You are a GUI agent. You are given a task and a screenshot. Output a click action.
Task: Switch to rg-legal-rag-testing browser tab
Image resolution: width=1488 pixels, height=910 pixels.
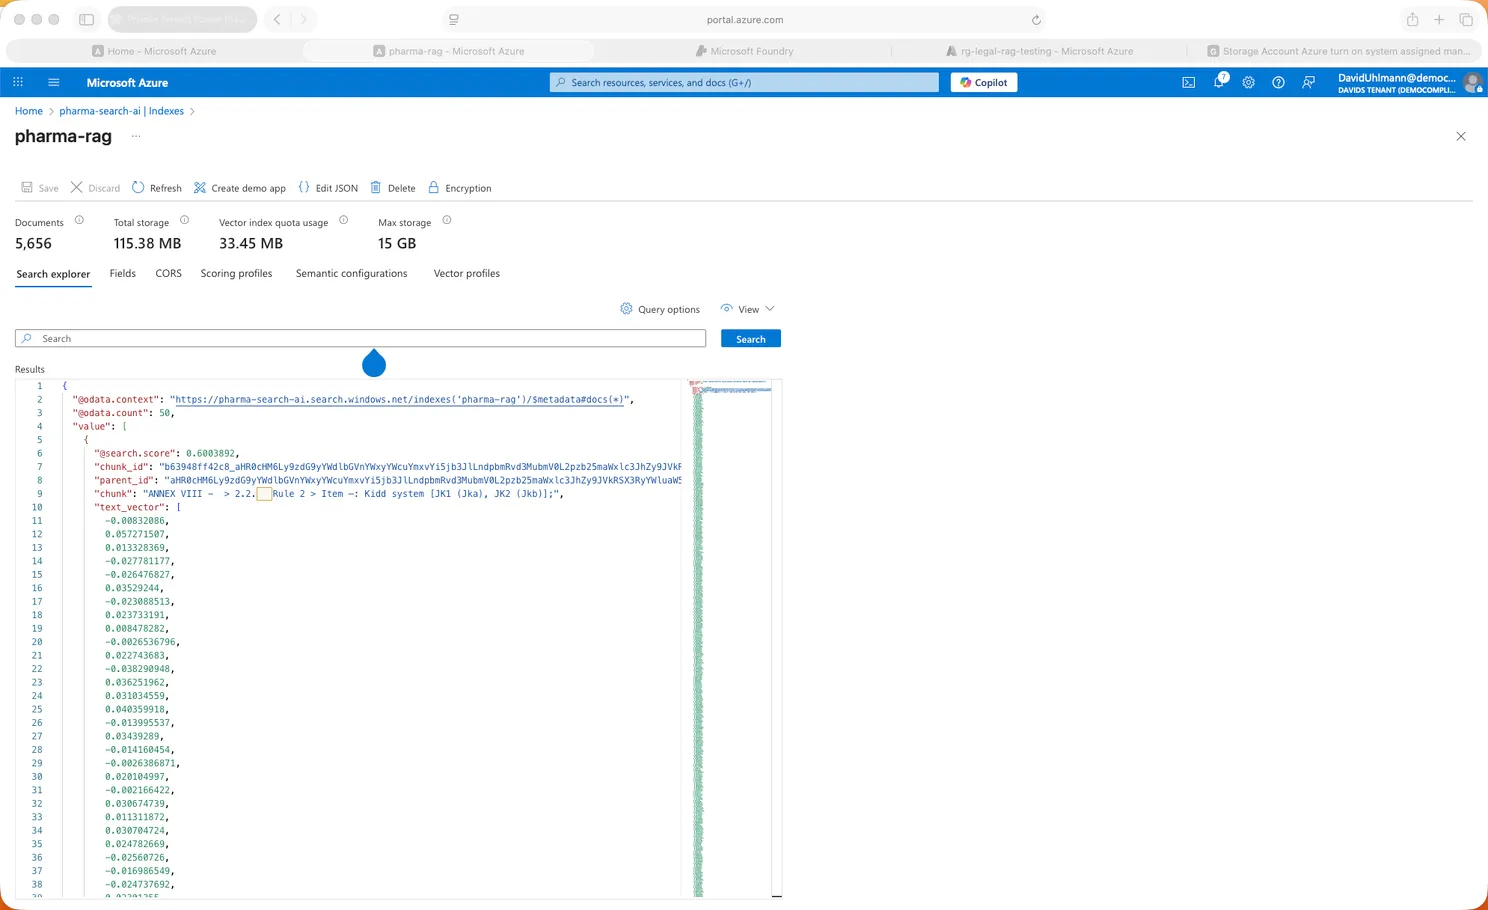click(1040, 51)
